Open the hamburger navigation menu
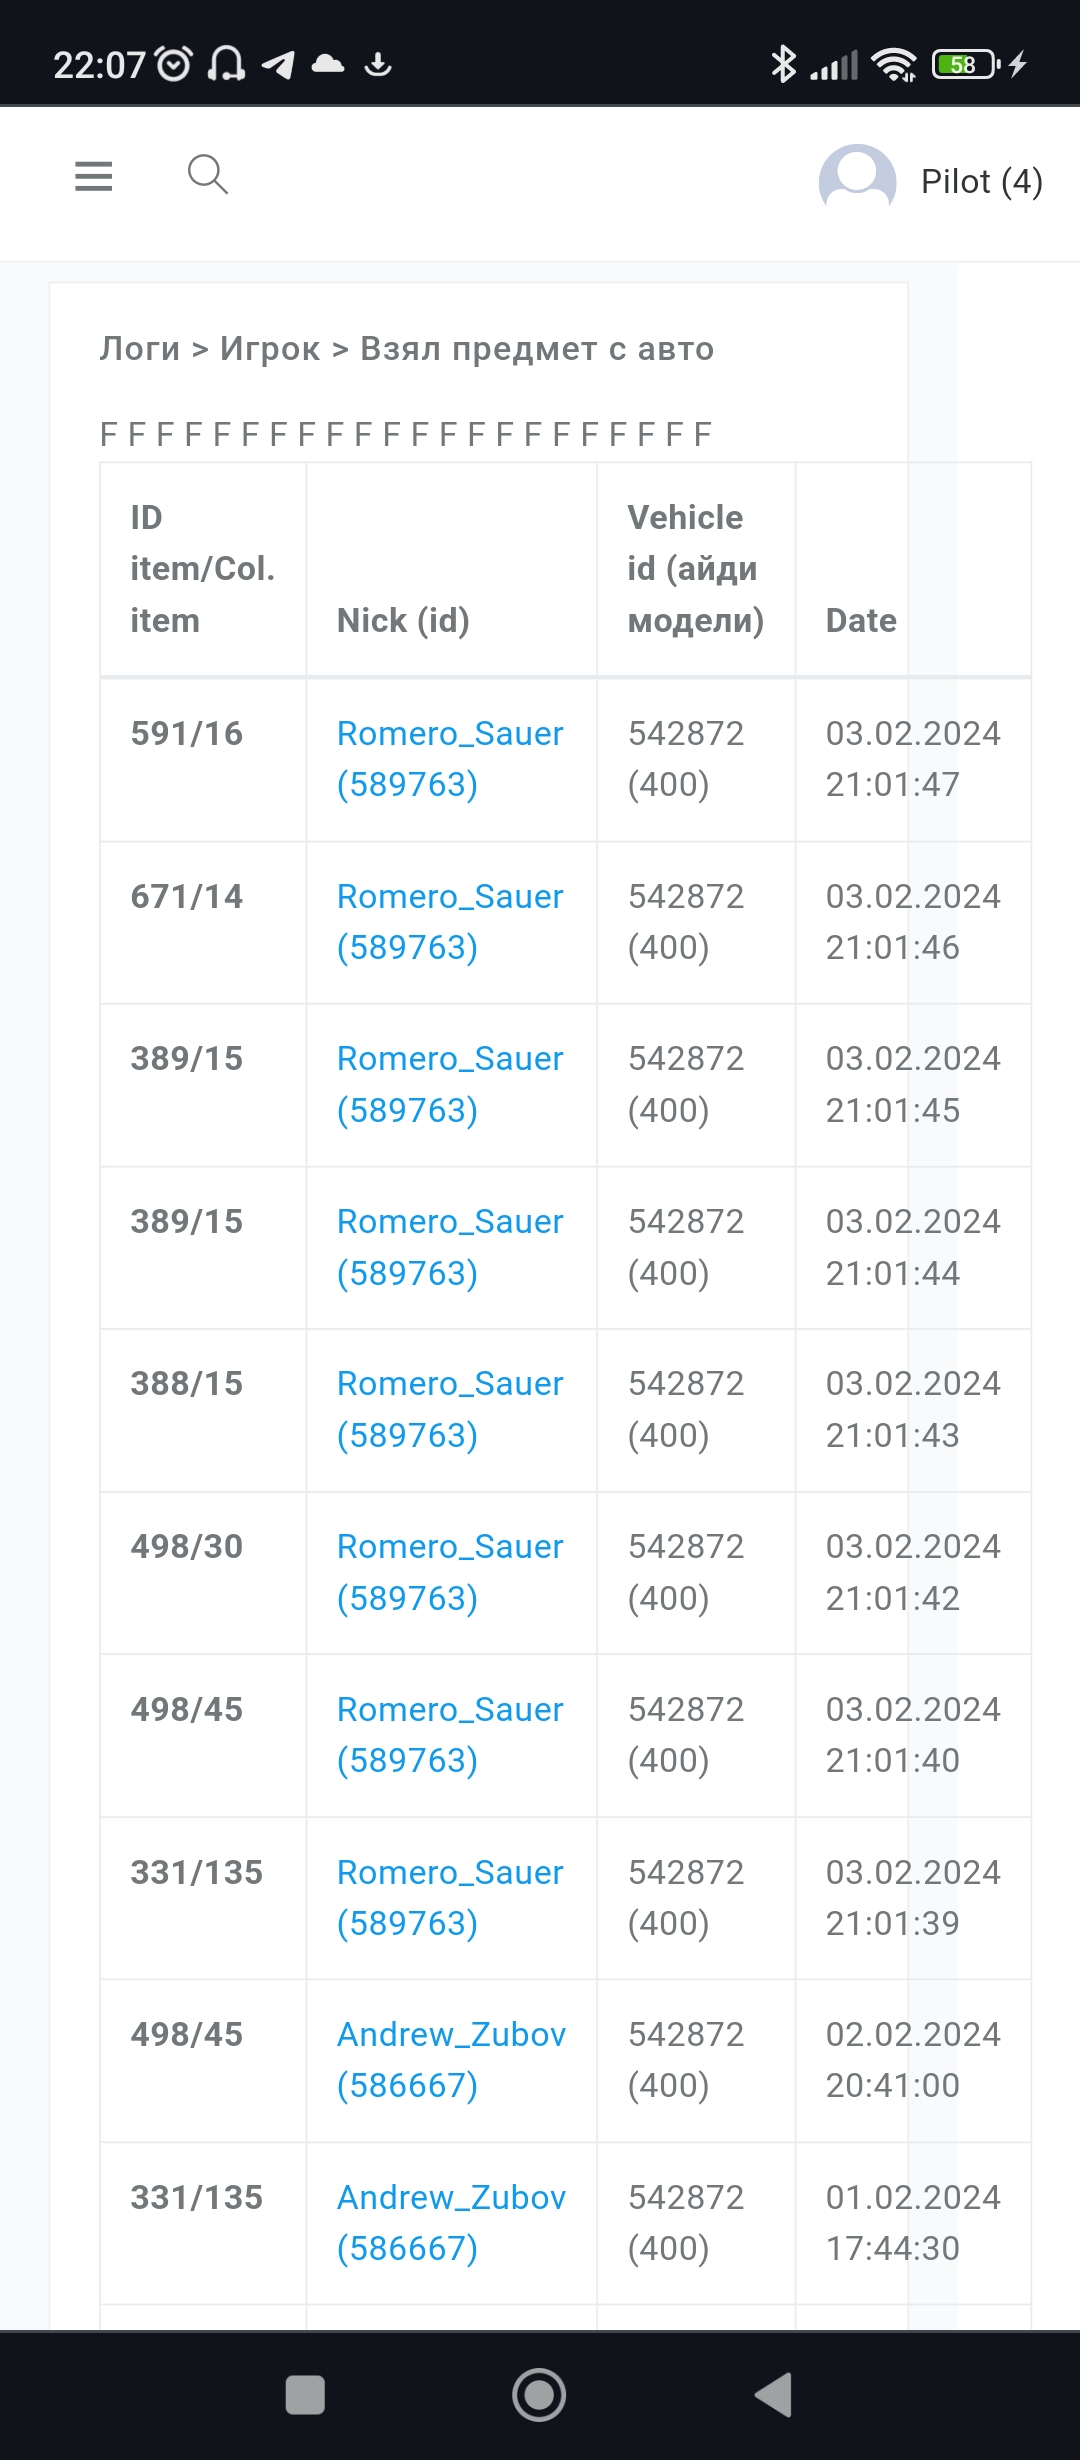 (x=93, y=176)
